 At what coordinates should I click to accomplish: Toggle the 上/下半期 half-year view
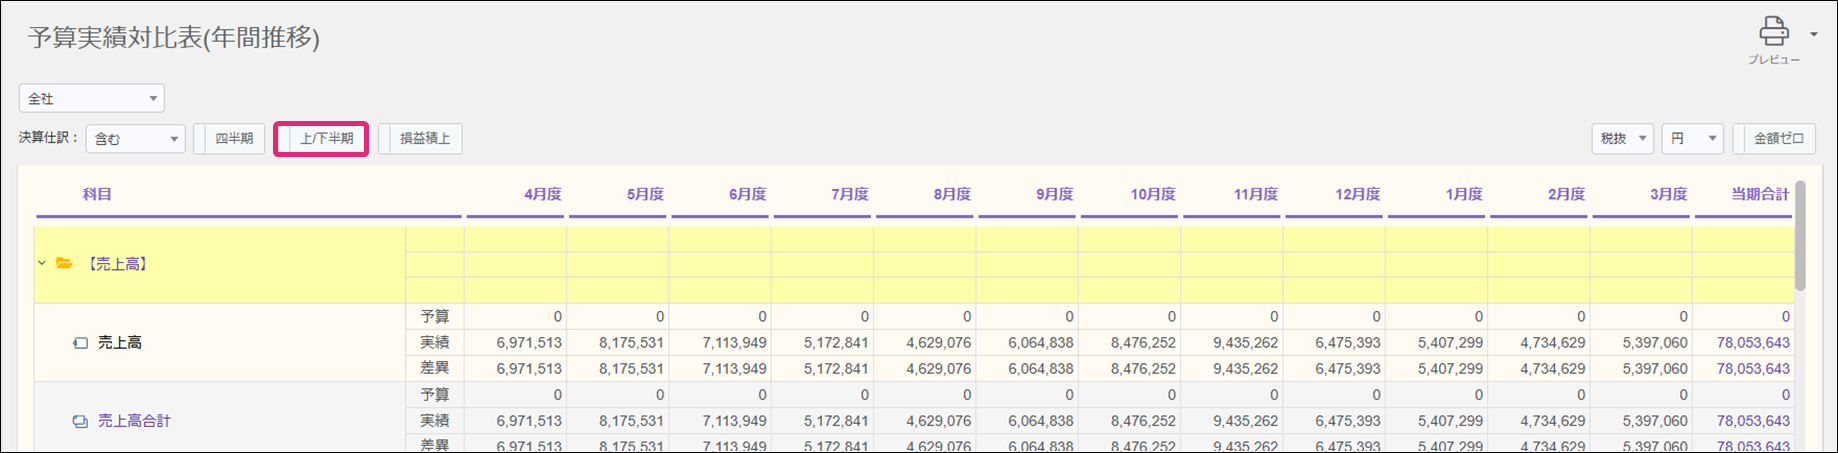(321, 139)
